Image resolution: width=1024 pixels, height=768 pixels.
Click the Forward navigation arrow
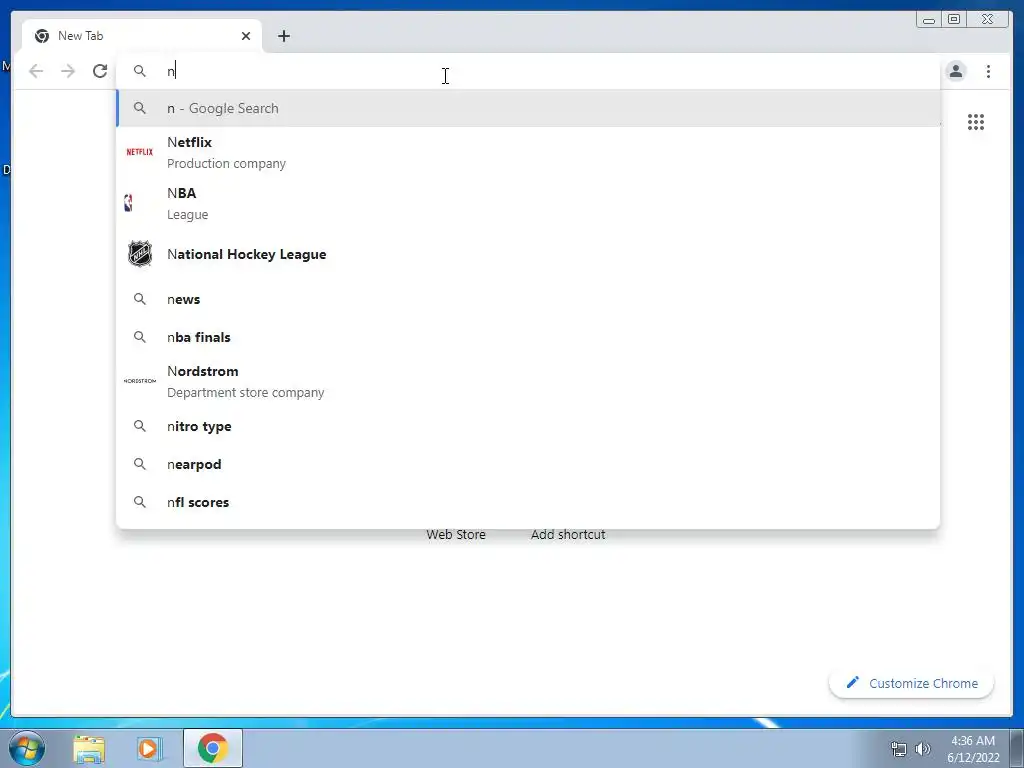68,71
